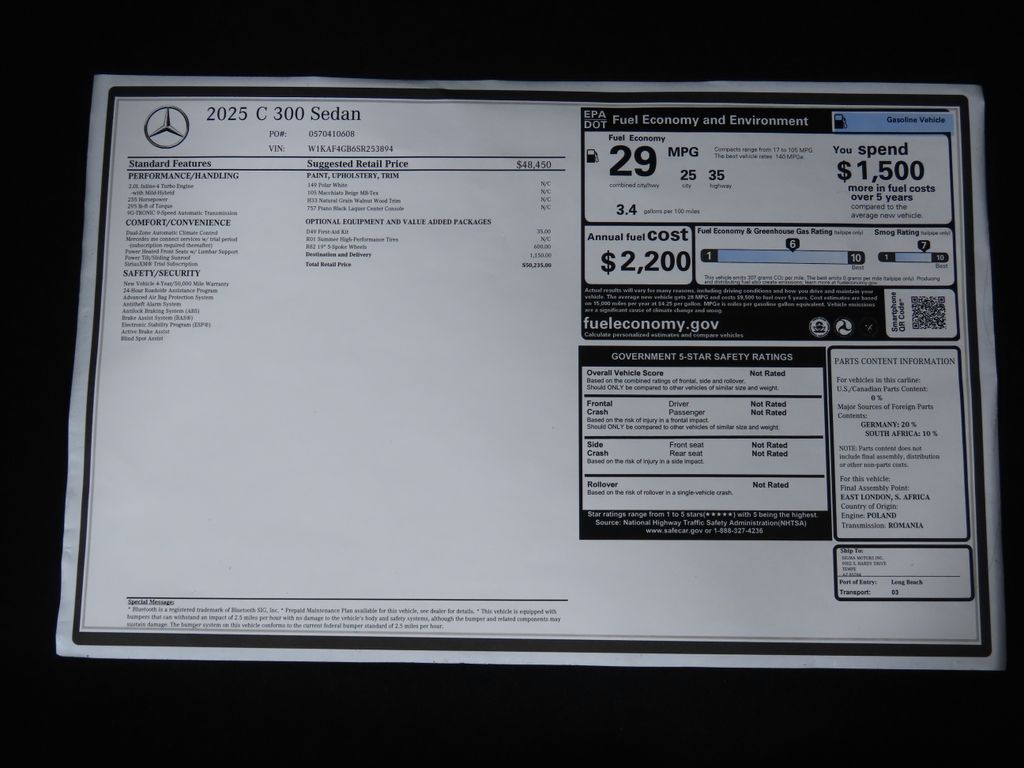Viewport: 1024px width, 768px height.
Task: Click the PERFORMANCE/HANDLING heading
Action: pyautogui.click(x=184, y=176)
